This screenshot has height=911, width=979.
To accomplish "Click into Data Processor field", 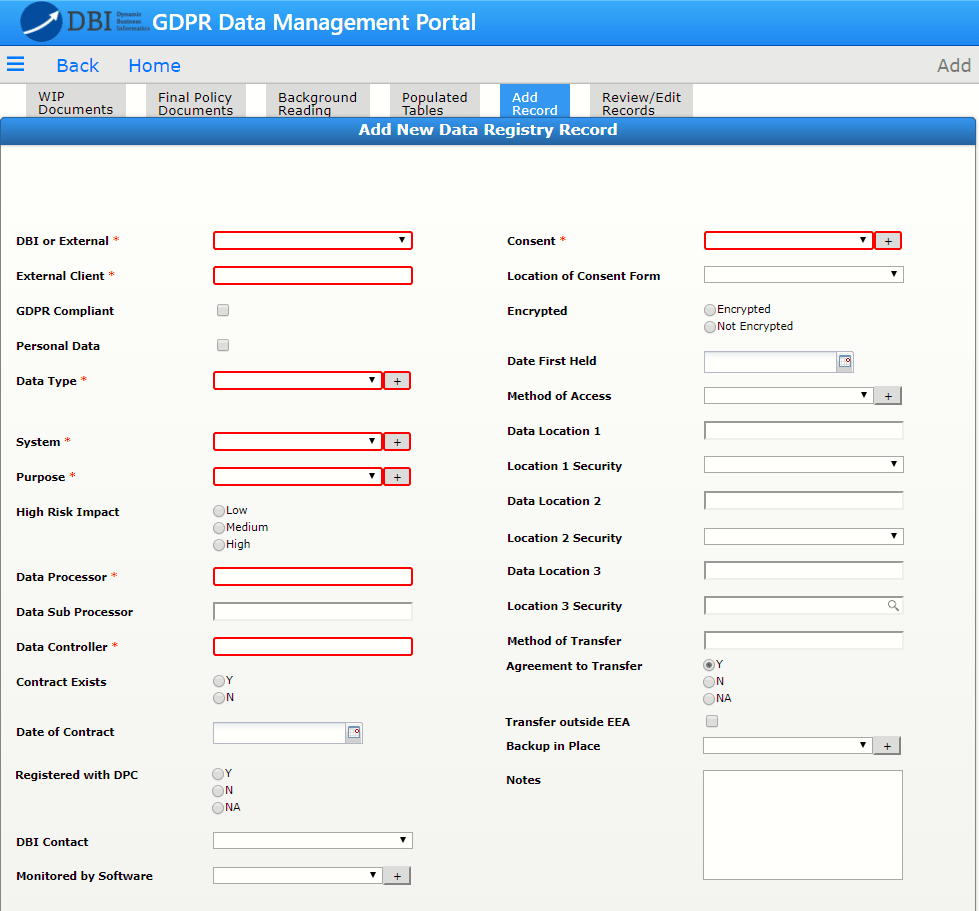I will pos(313,576).
